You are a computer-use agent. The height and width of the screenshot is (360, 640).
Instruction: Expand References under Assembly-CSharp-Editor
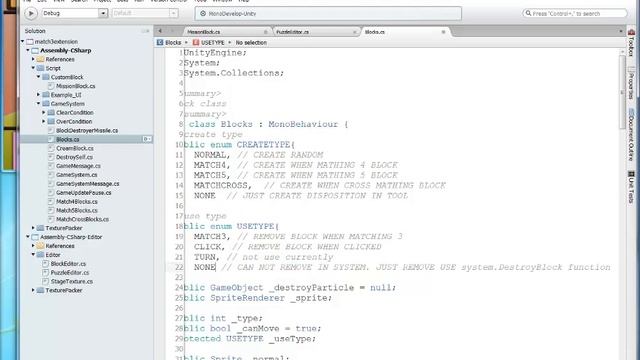pyautogui.click(x=33, y=246)
